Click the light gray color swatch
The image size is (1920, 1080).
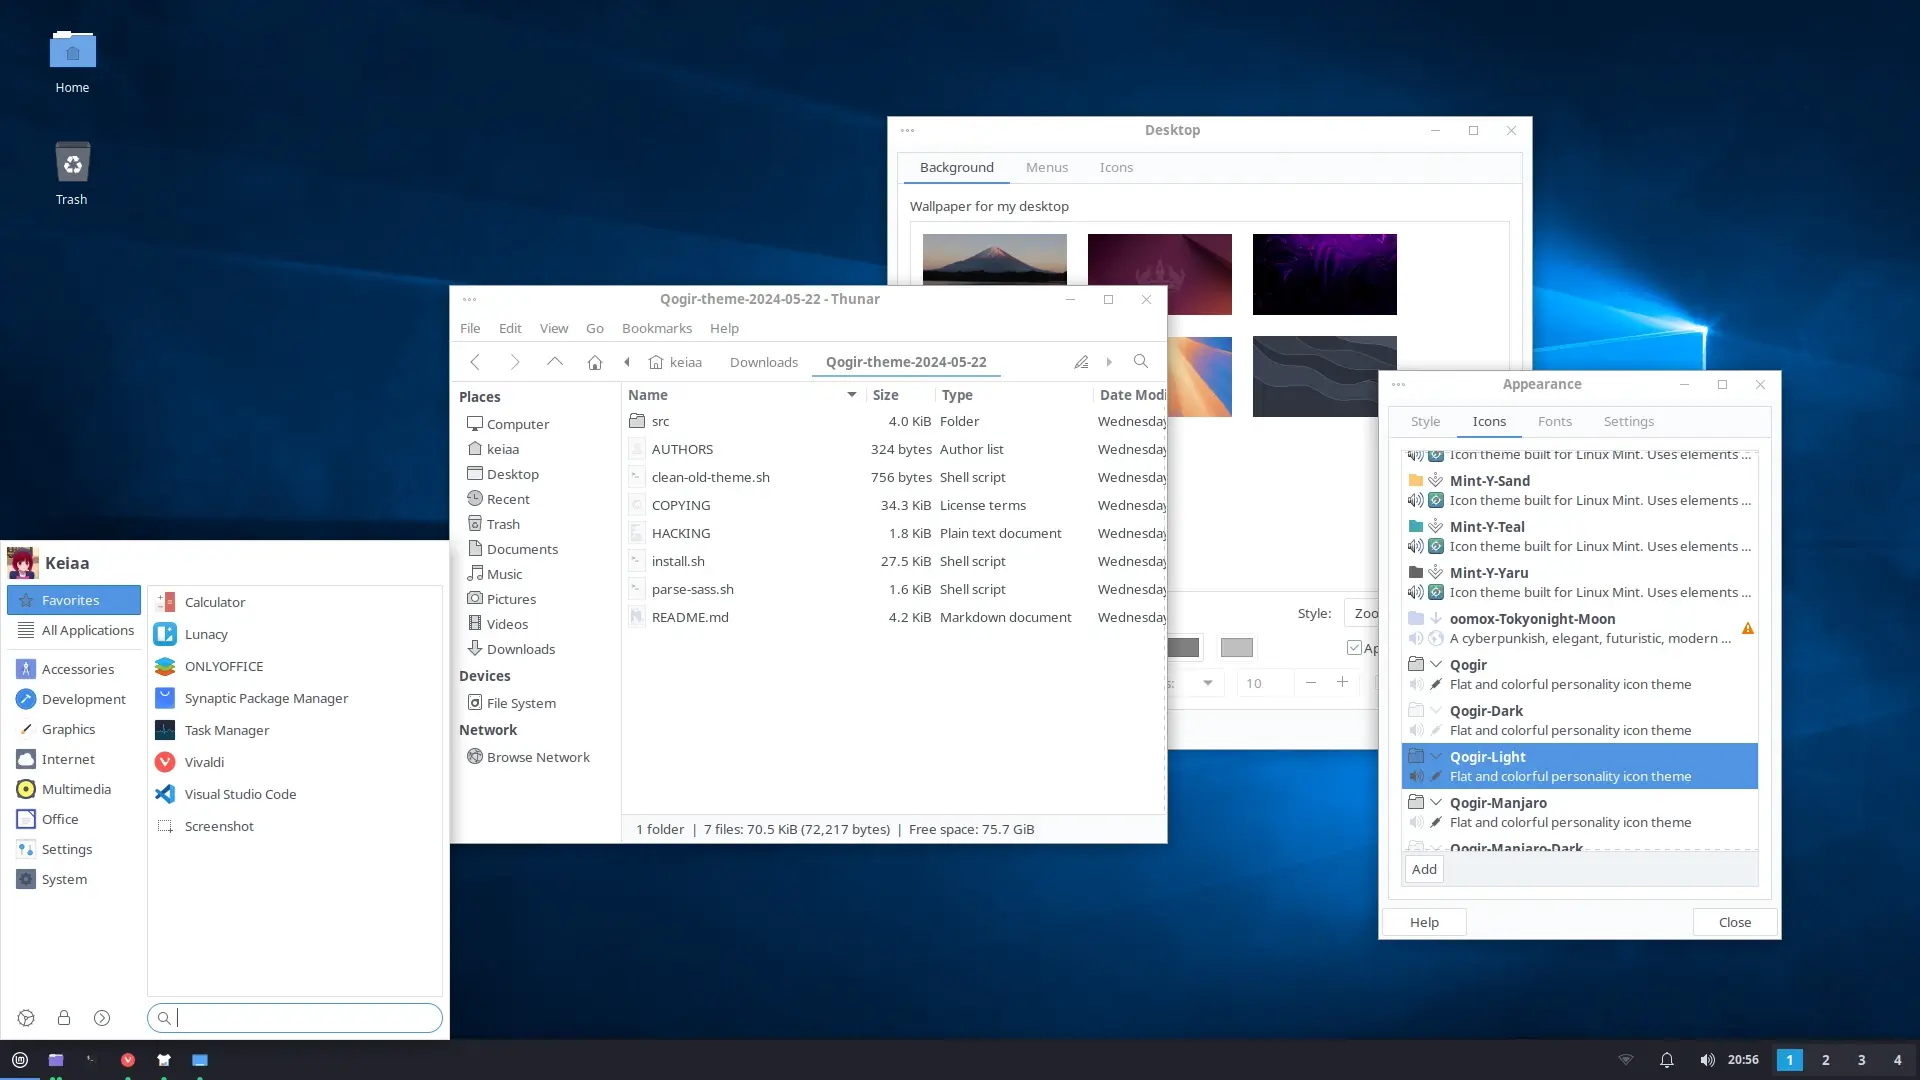pyautogui.click(x=1236, y=648)
